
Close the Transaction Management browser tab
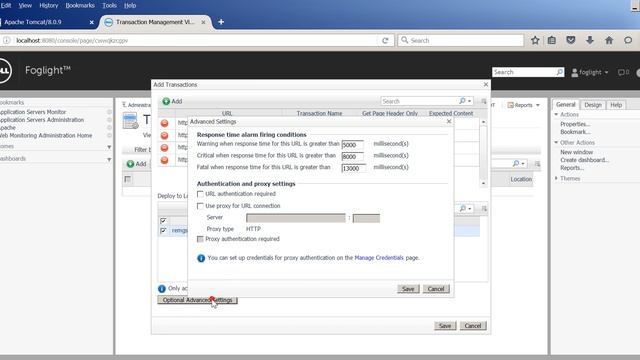coord(203,22)
